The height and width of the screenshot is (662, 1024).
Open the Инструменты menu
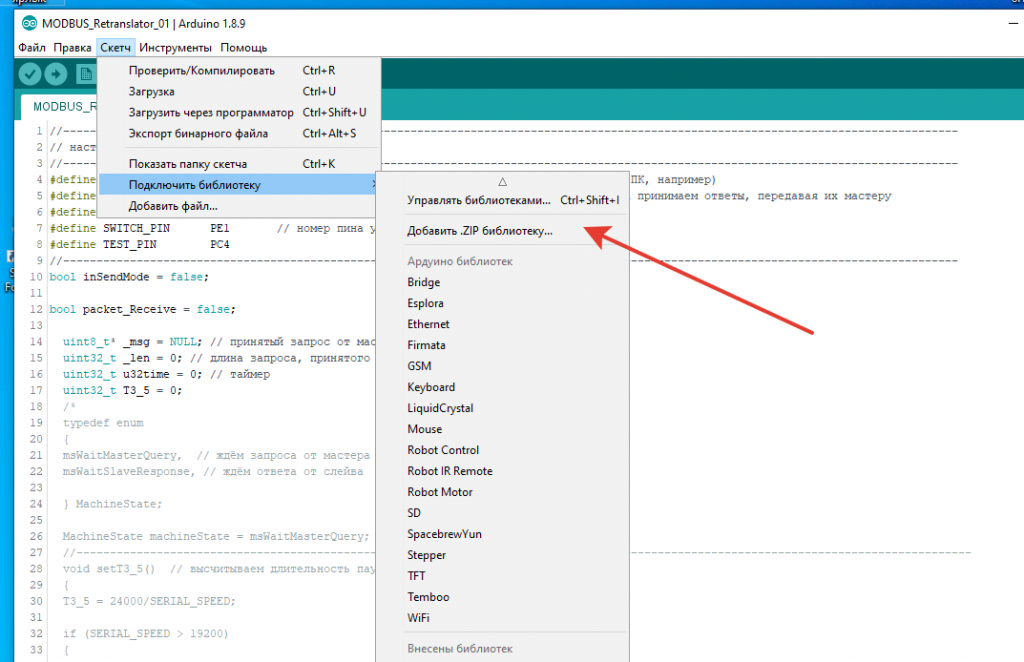pyautogui.click(x=175, y=48)
